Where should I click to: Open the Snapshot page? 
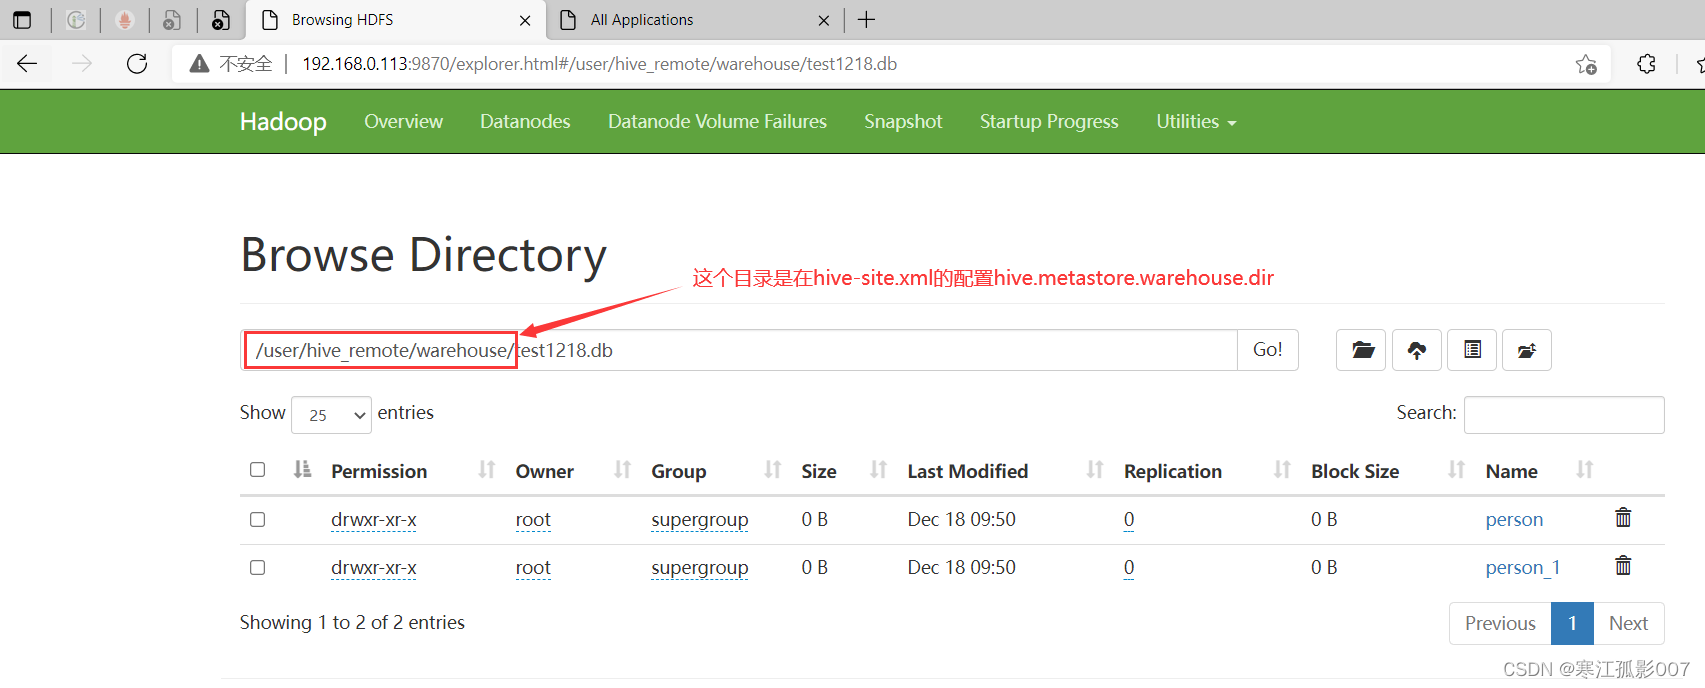[903, 121]
